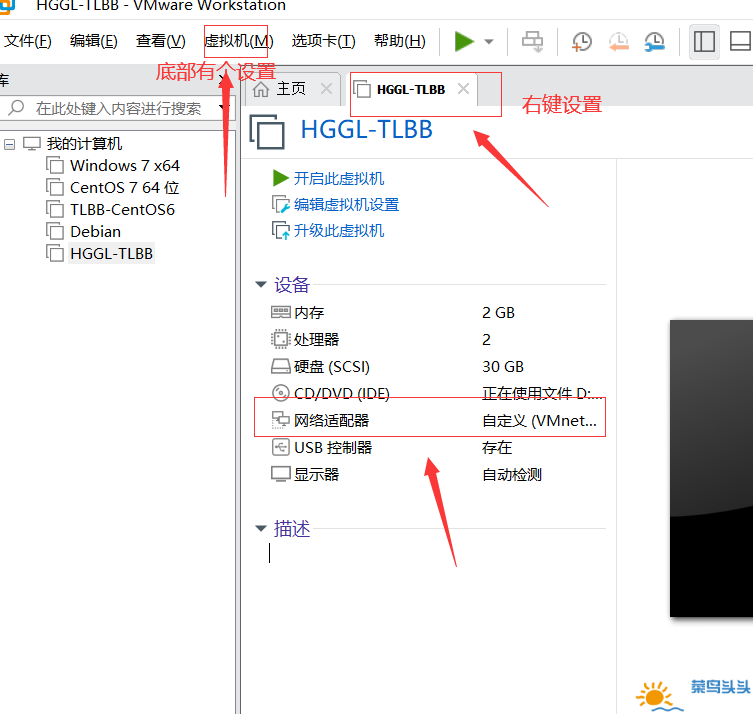Screen dimensions: 753x714
Task: Click the 2 GB memory value
Action: point(498,313)
